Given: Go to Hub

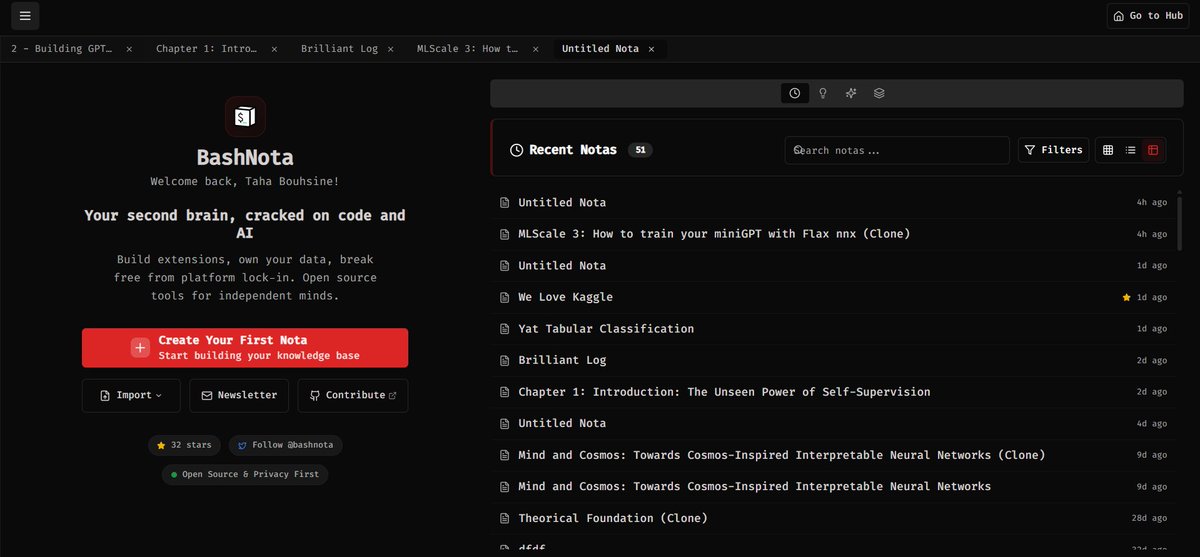Looking at the screenshot, I should 1147,16.
